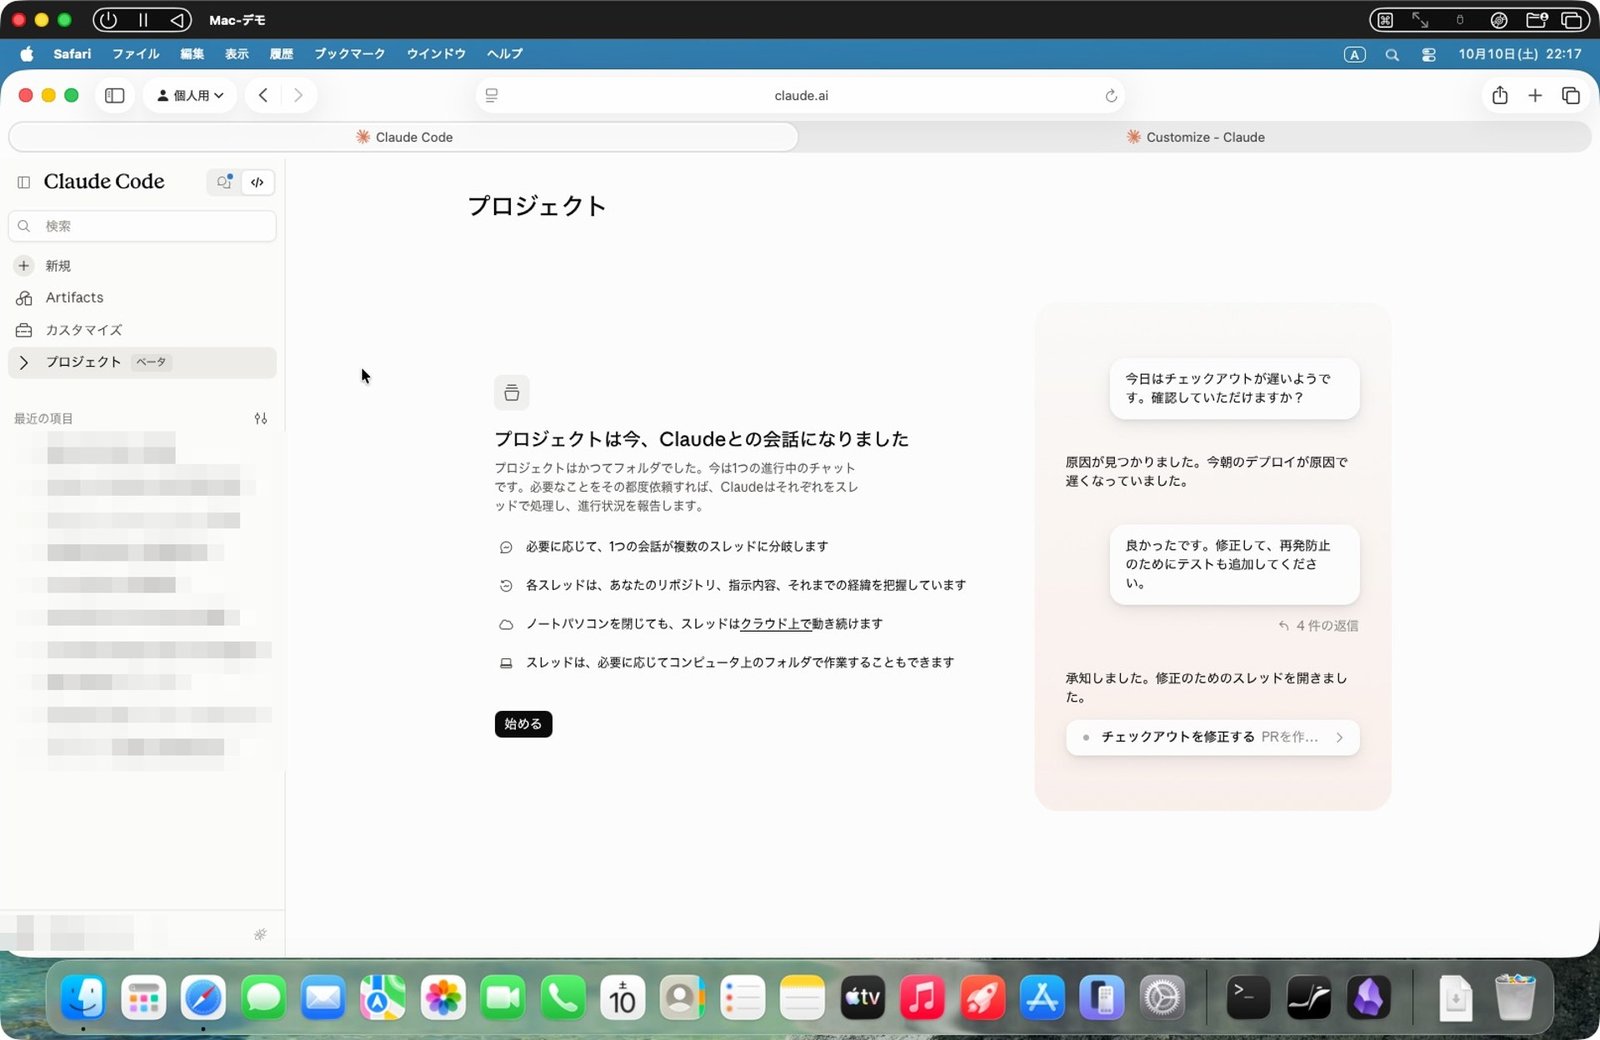Image resolution: width=1600 pixels, height=1040 pixels.
Task: Open the page reader menu icon in address bar
Action: [x=492, y=96]
